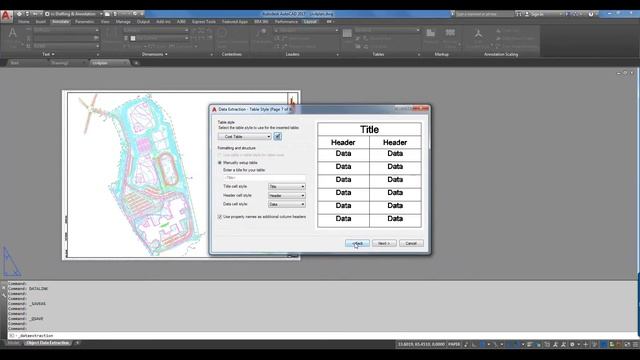Launch Table Style dialog icon beside Cost Table
The width and height of the screenshot is (640, 360).
[278, 136]
